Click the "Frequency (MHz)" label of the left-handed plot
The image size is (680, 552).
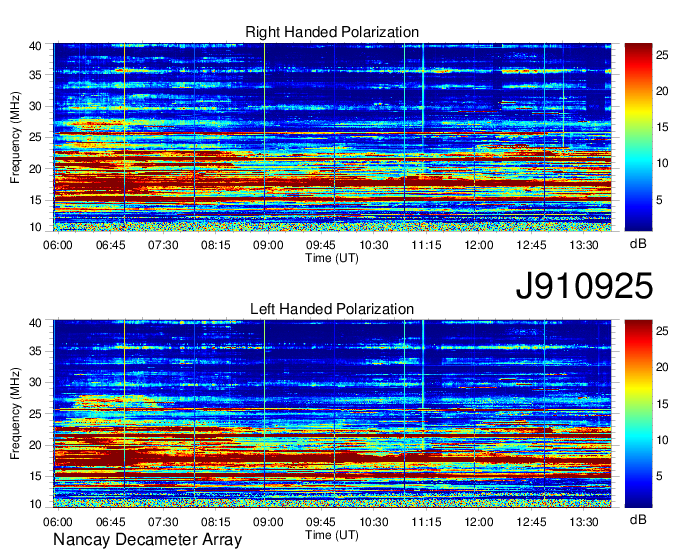pos(15,414)
